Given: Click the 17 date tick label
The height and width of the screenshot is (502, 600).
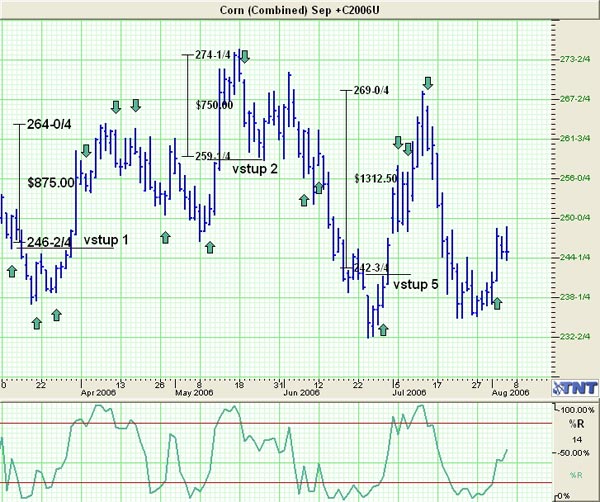Looking at the screenshot, I should click(437, 385).
